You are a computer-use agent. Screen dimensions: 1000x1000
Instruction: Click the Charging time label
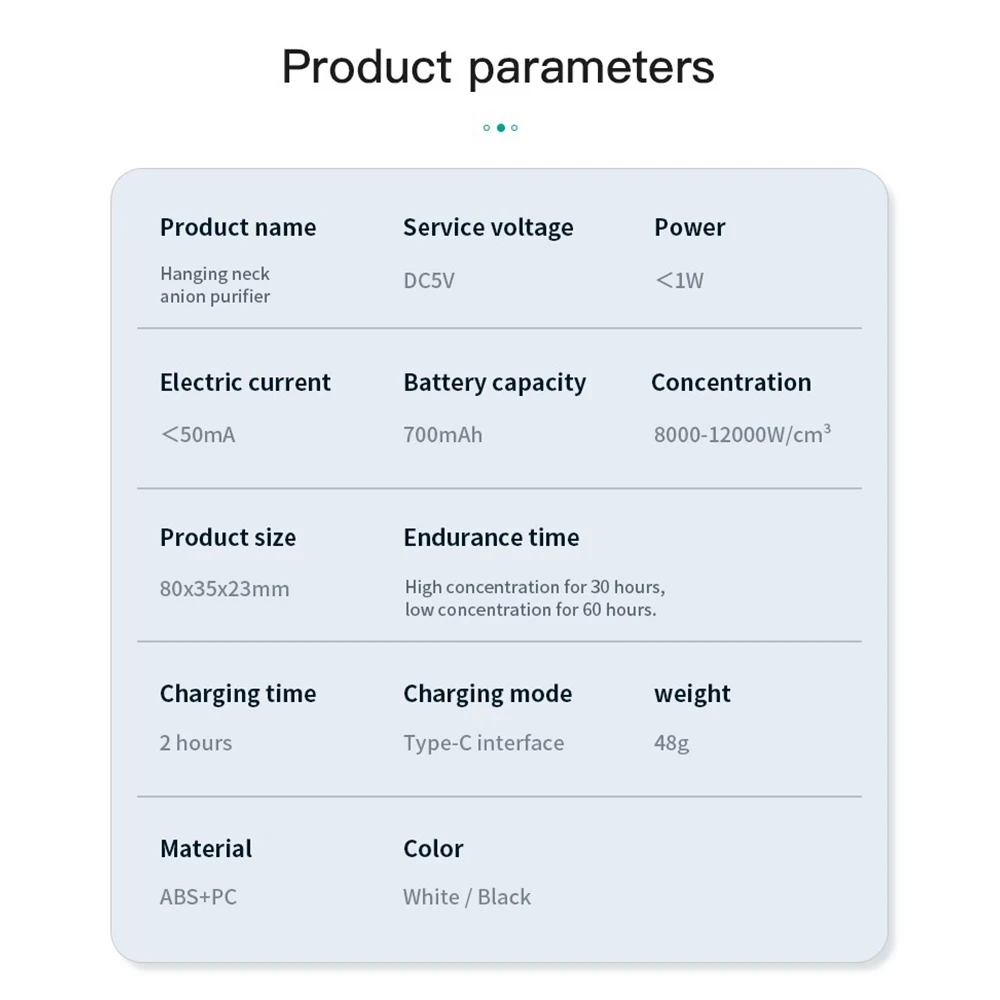238,694
